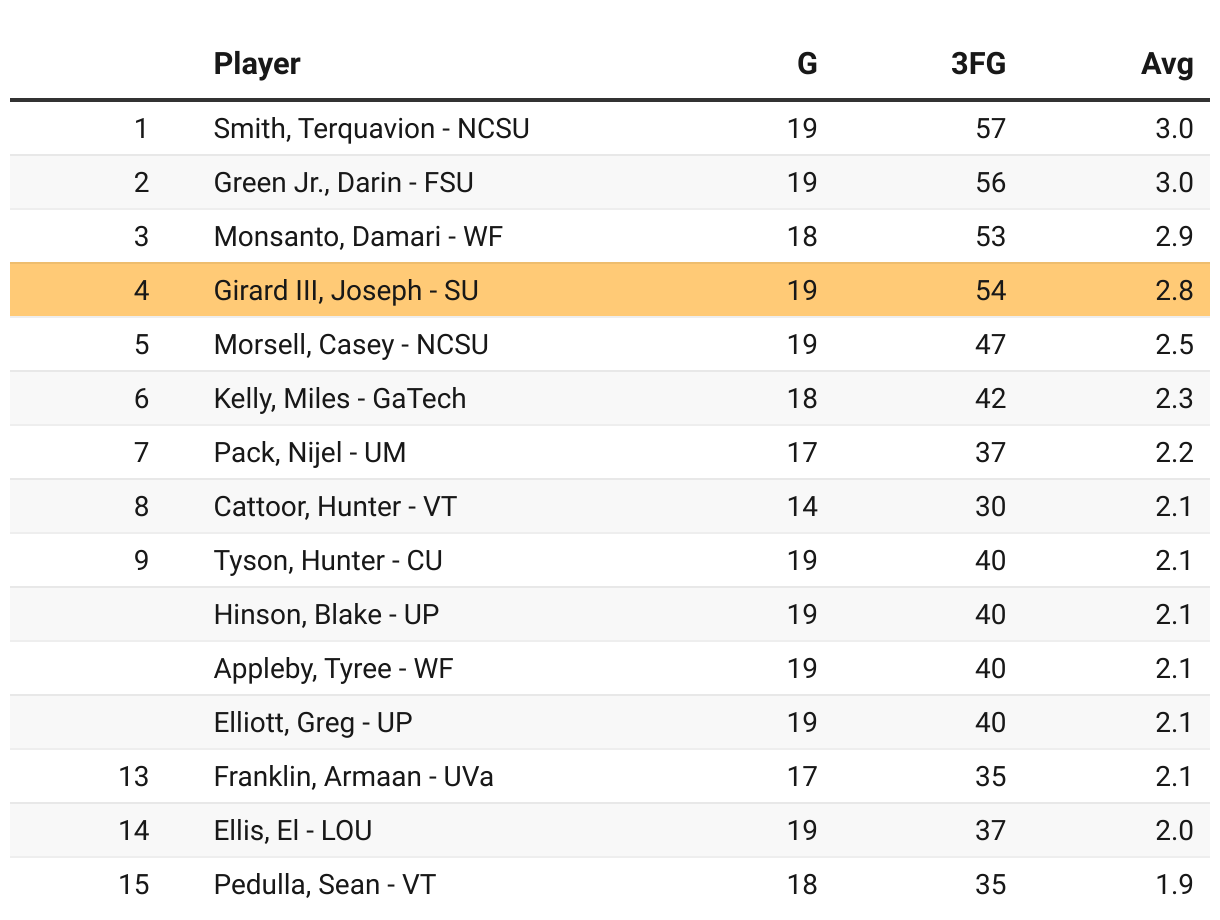Open Kelly, Miles - GaTech entry
The width and height of the screenshot is (1220, 920).
pos(340,399)
